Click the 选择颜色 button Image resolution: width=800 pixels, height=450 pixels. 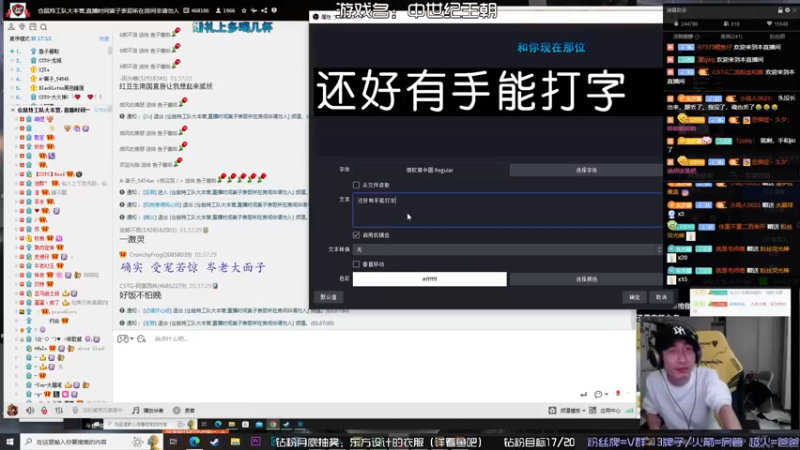pos(586,279)
